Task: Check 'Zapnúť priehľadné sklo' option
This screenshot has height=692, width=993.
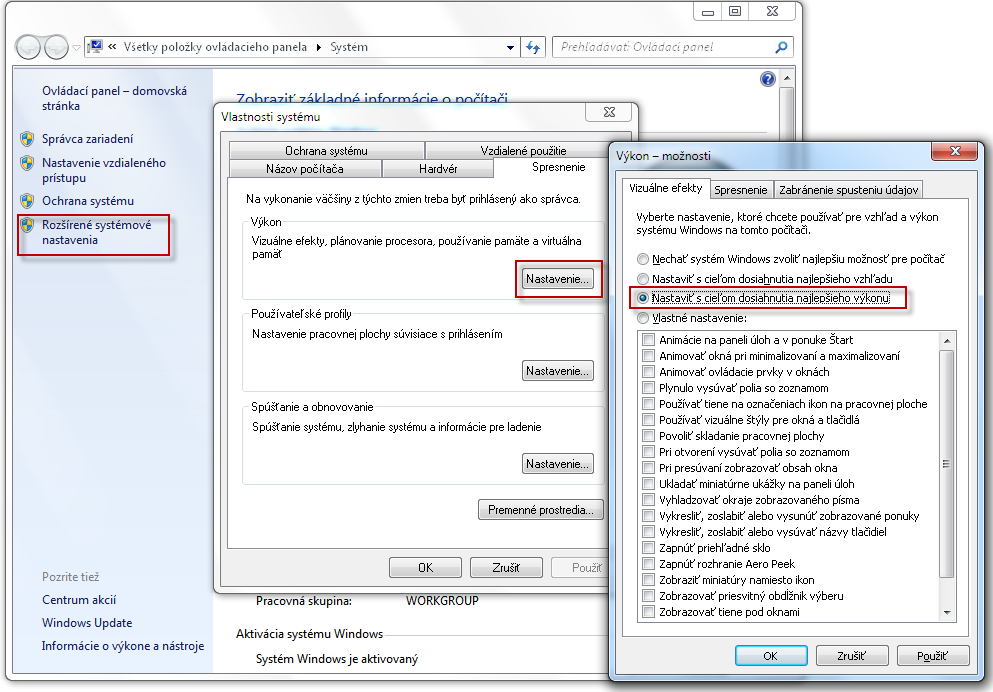Action: click(648, 548)
